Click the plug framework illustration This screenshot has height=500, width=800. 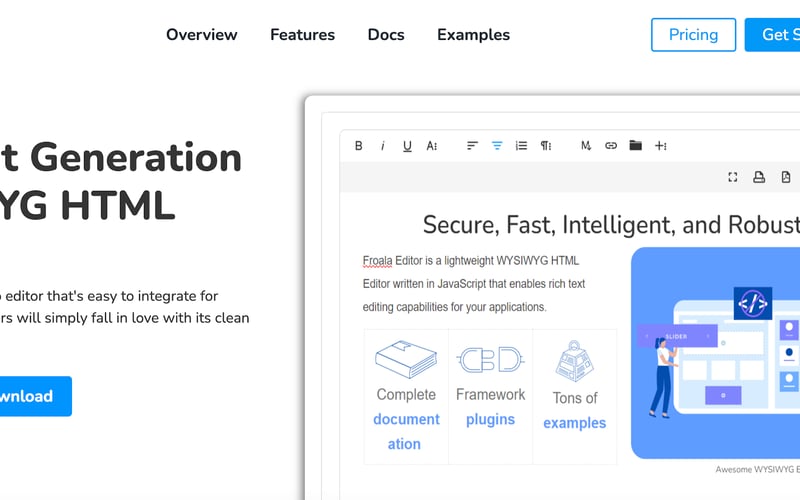pyautogui.click(x=490, y=360)
